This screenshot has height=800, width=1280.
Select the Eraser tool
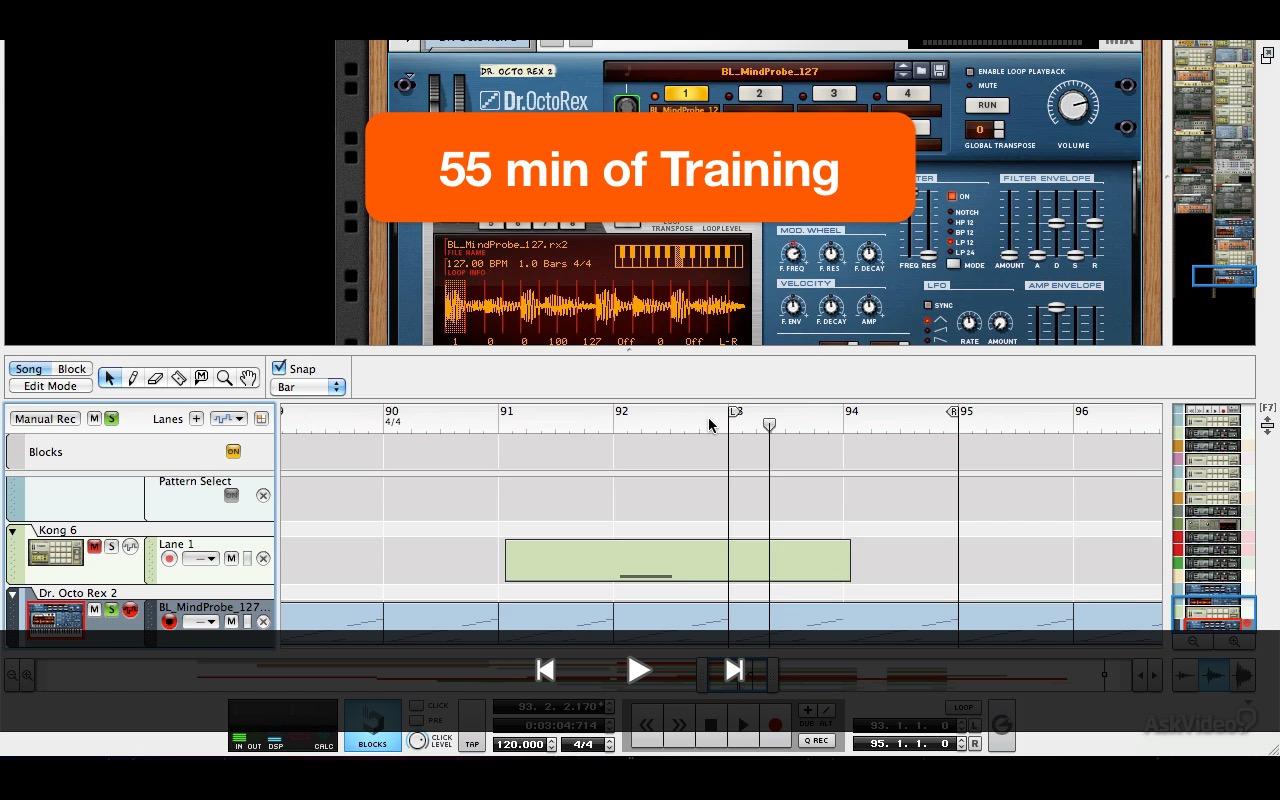(155, 378)
